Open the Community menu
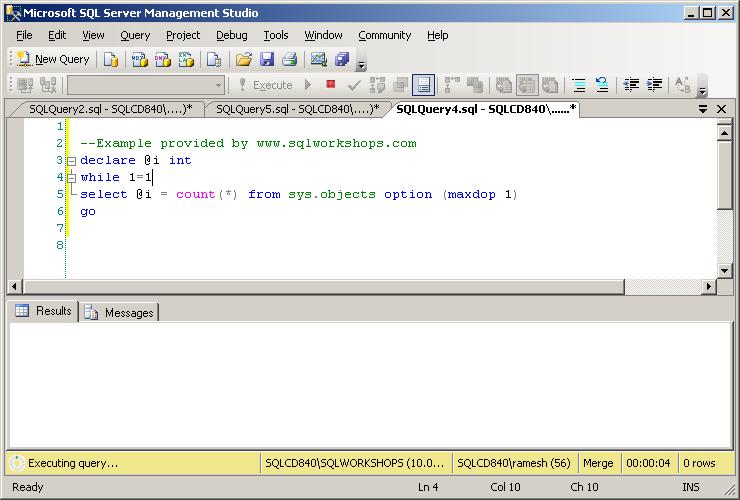The height and width of the screenshot is (500, 740). coord(385,35)
